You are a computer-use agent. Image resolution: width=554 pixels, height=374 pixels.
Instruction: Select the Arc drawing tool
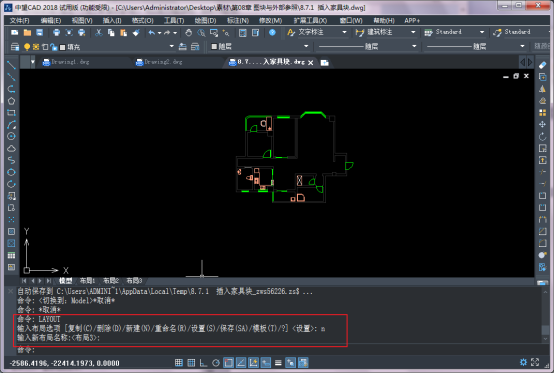pyautogui.click(x=11, y=125)
